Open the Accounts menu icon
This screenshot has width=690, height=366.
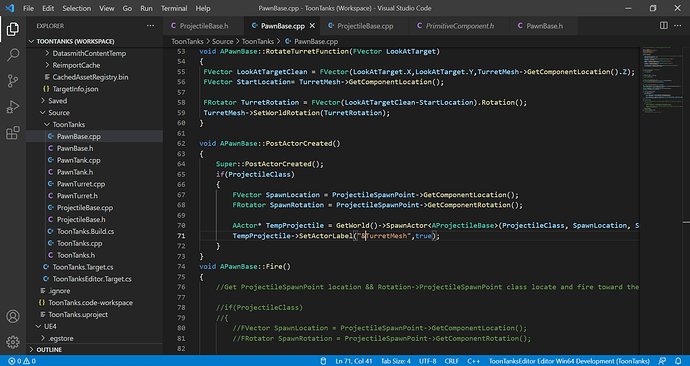coord(13,316)
